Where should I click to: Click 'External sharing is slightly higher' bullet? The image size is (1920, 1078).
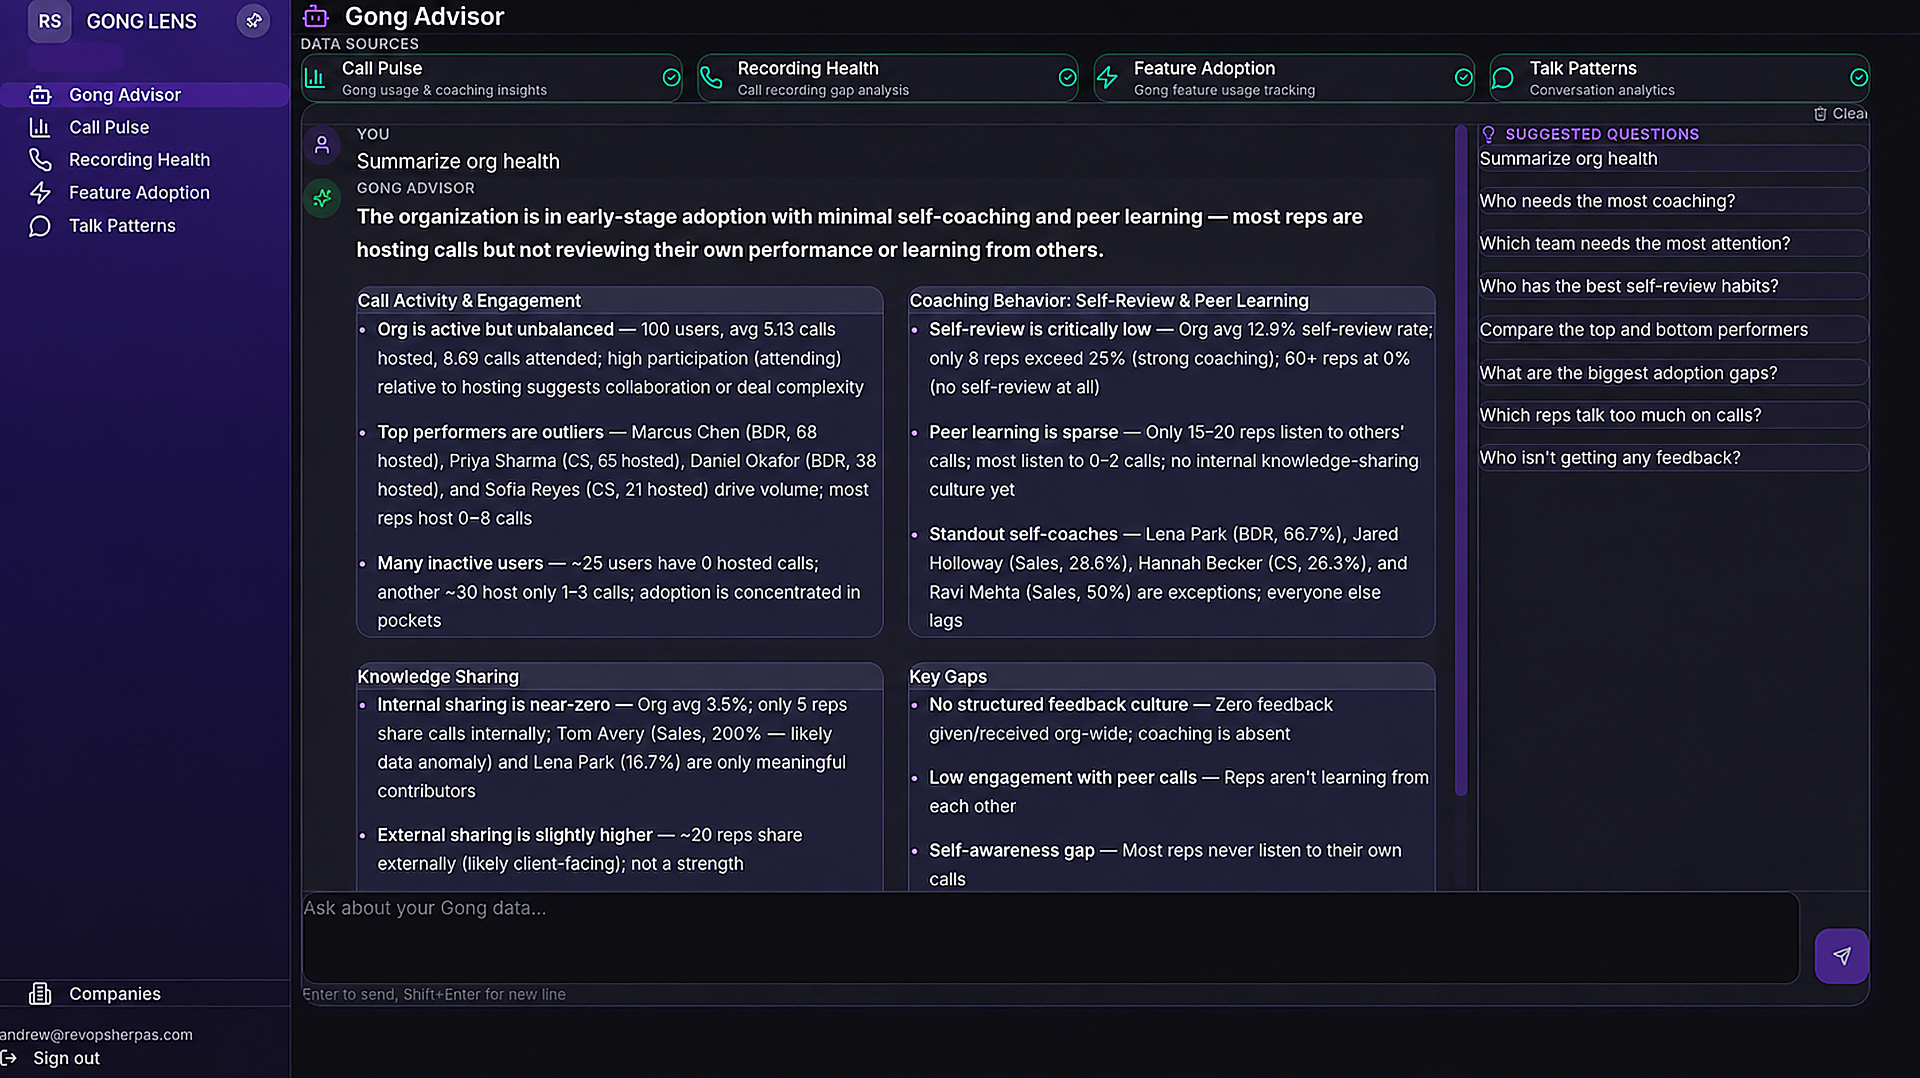[514, 834]
